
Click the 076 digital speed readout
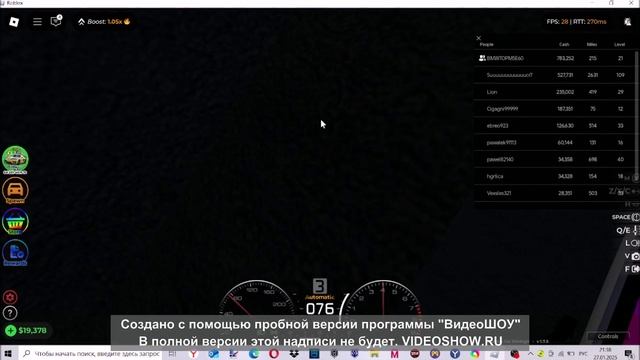[x=320, y=309]
